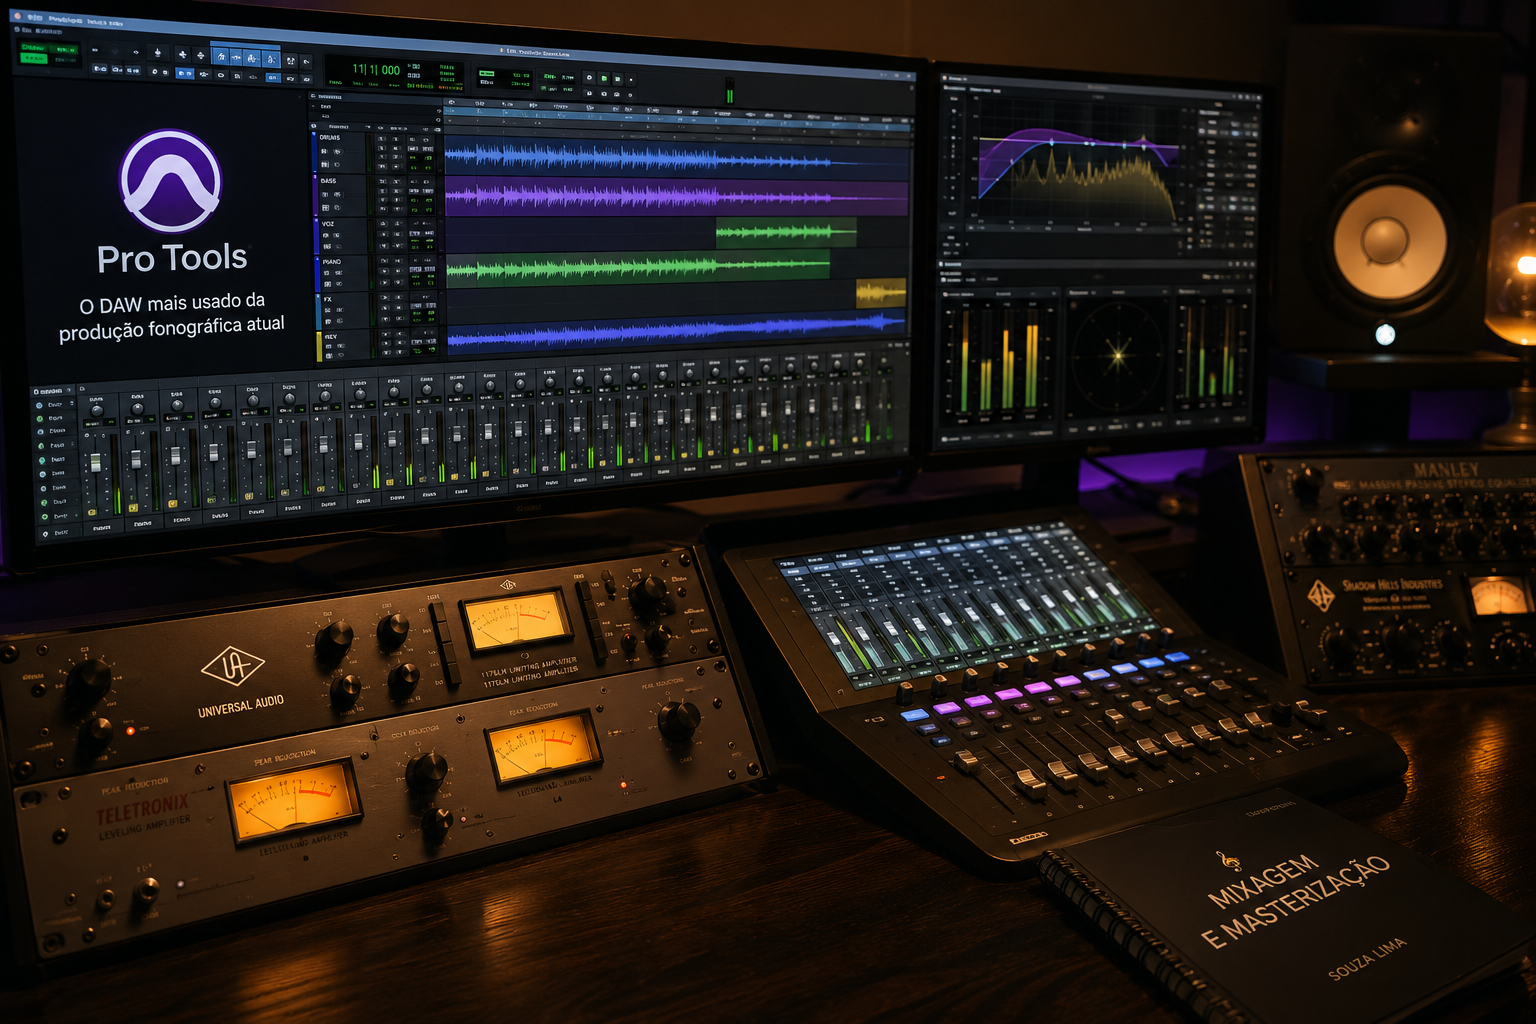Image resolution: width=1536 pixels, height=1024 pixels.
Task: Select the FX track name
Action: click(x=327, y=299)
